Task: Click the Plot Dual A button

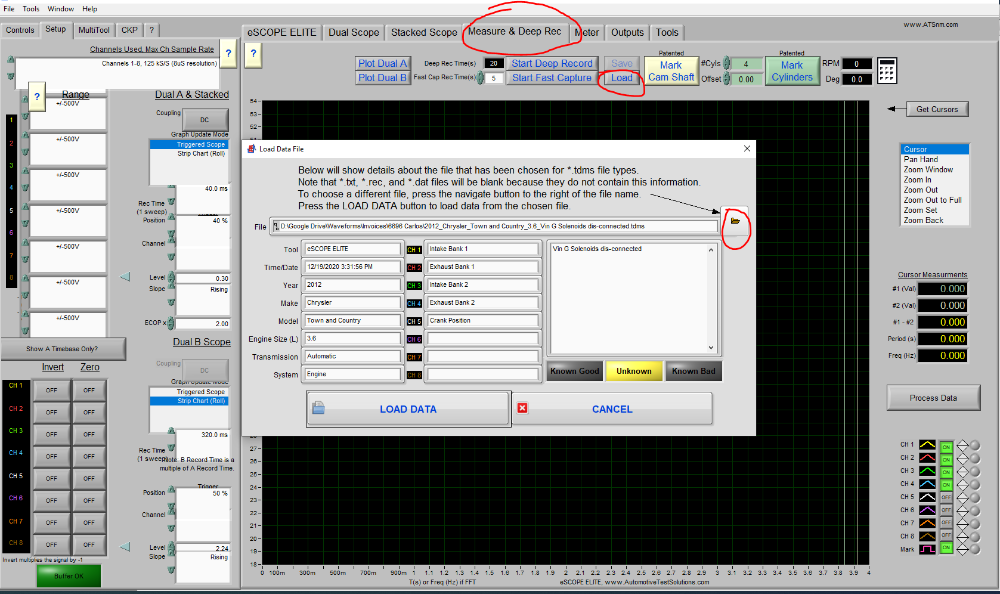Action: (382, 63)
